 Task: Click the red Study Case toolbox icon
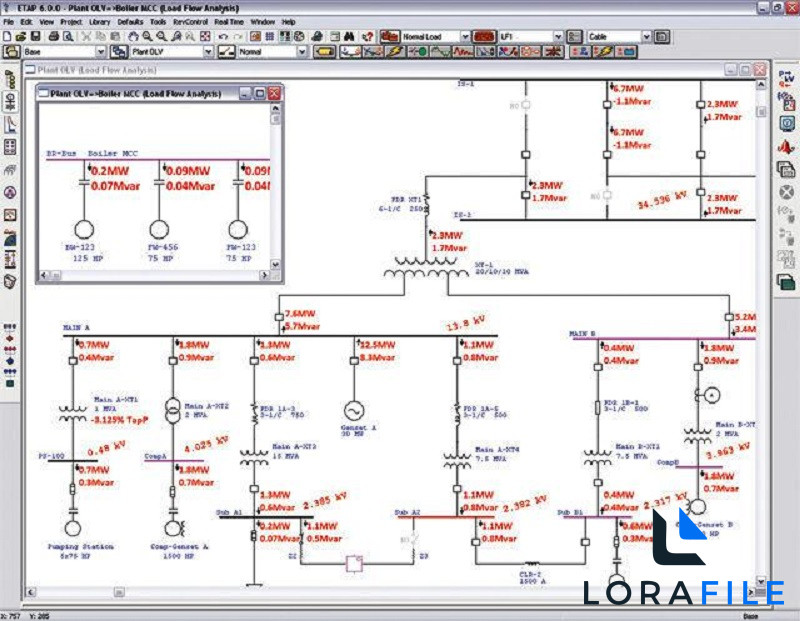[x=389, y=37]
